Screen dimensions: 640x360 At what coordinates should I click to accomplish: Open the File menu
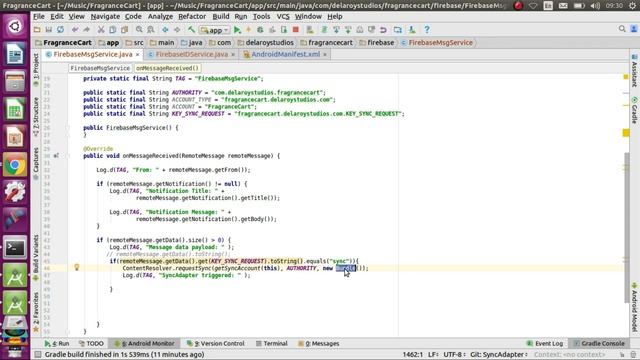point(39,16)
